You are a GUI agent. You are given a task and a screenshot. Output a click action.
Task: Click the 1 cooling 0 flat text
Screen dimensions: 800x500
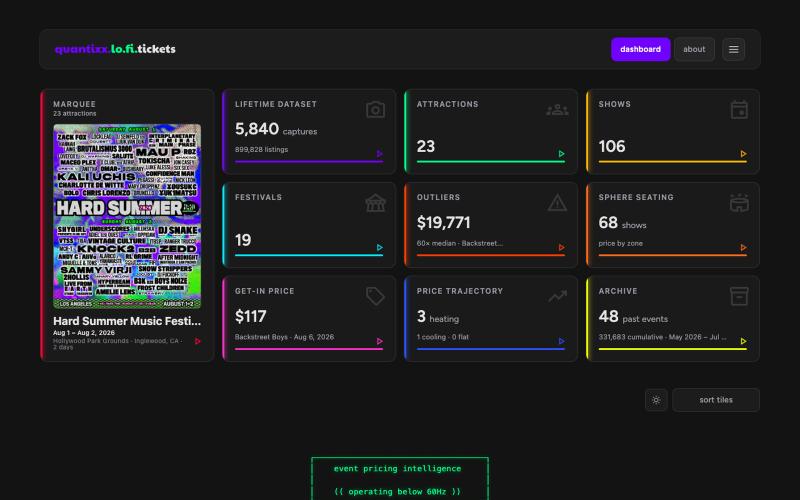(442, 337)
